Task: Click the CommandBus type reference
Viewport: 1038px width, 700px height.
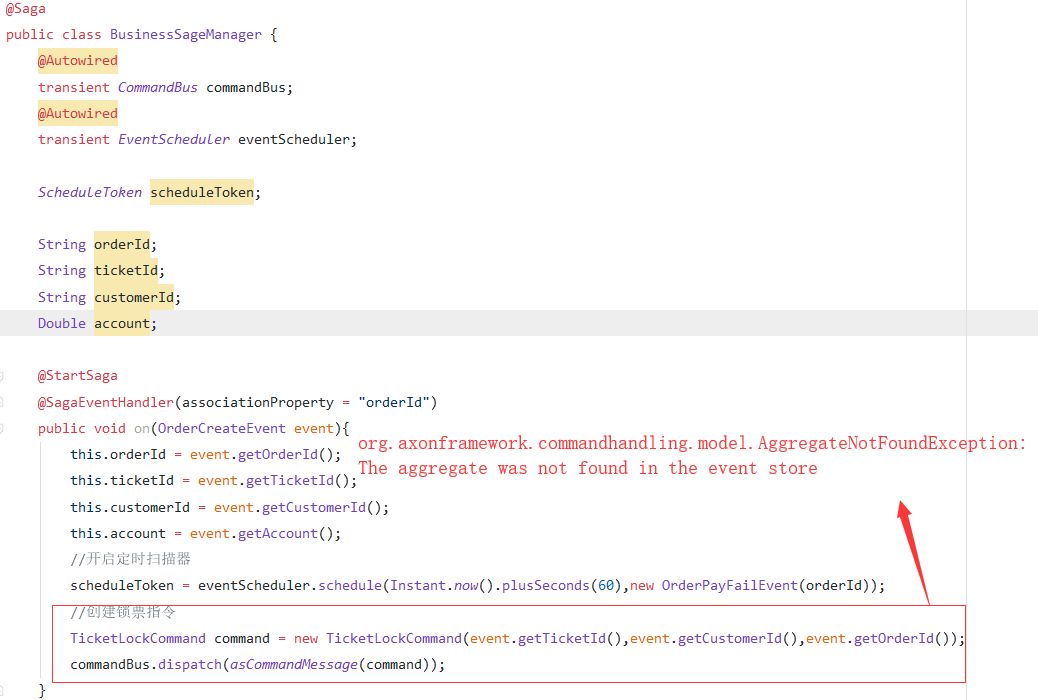Action: click(x=157, y=87)
